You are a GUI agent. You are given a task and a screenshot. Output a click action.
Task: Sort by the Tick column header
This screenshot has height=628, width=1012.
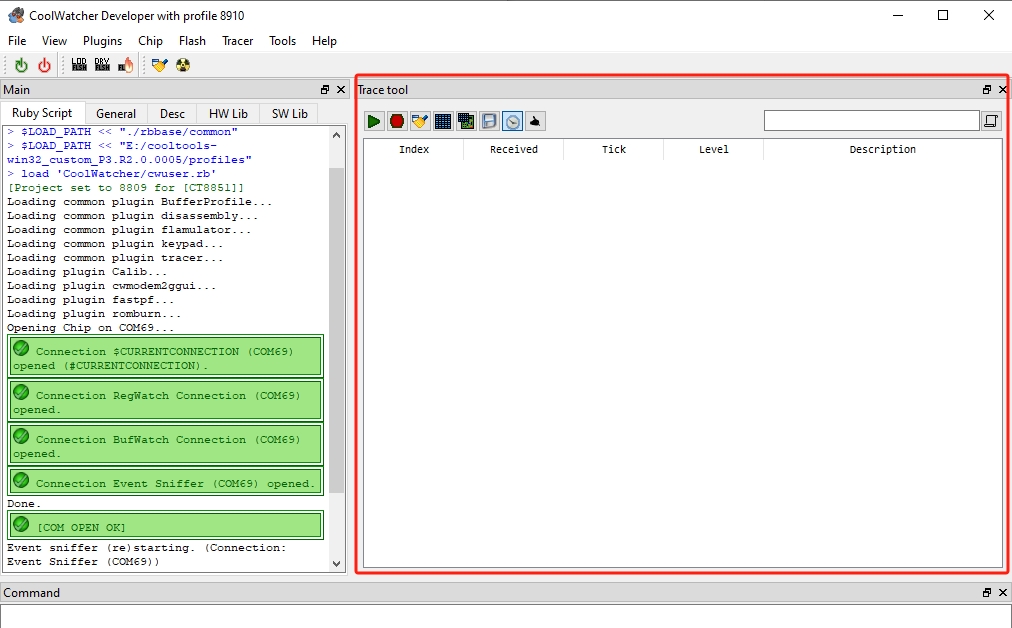point(614,149)
